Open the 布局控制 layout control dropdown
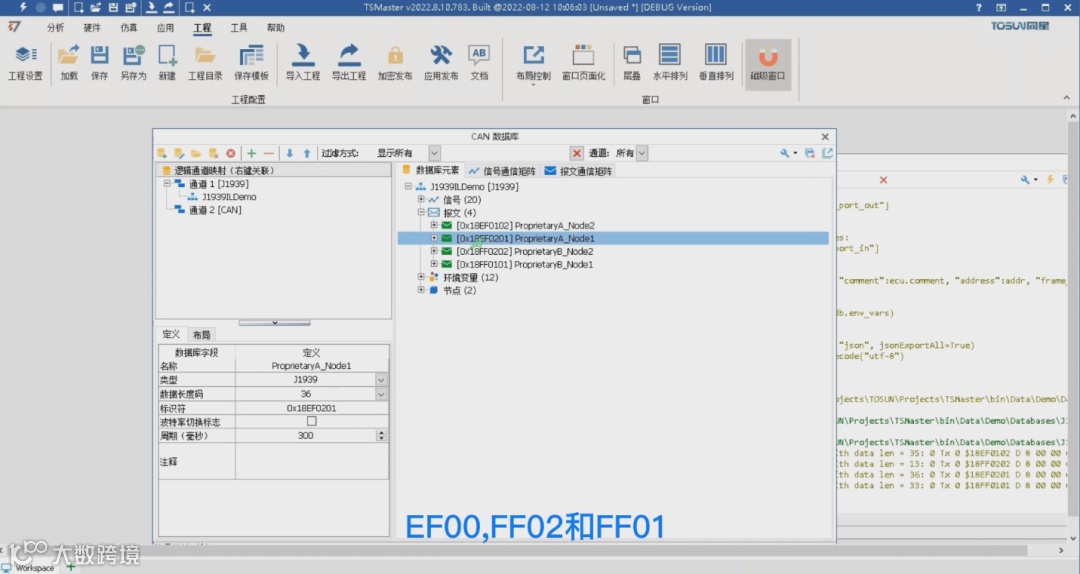 click(x=533, y=64)
